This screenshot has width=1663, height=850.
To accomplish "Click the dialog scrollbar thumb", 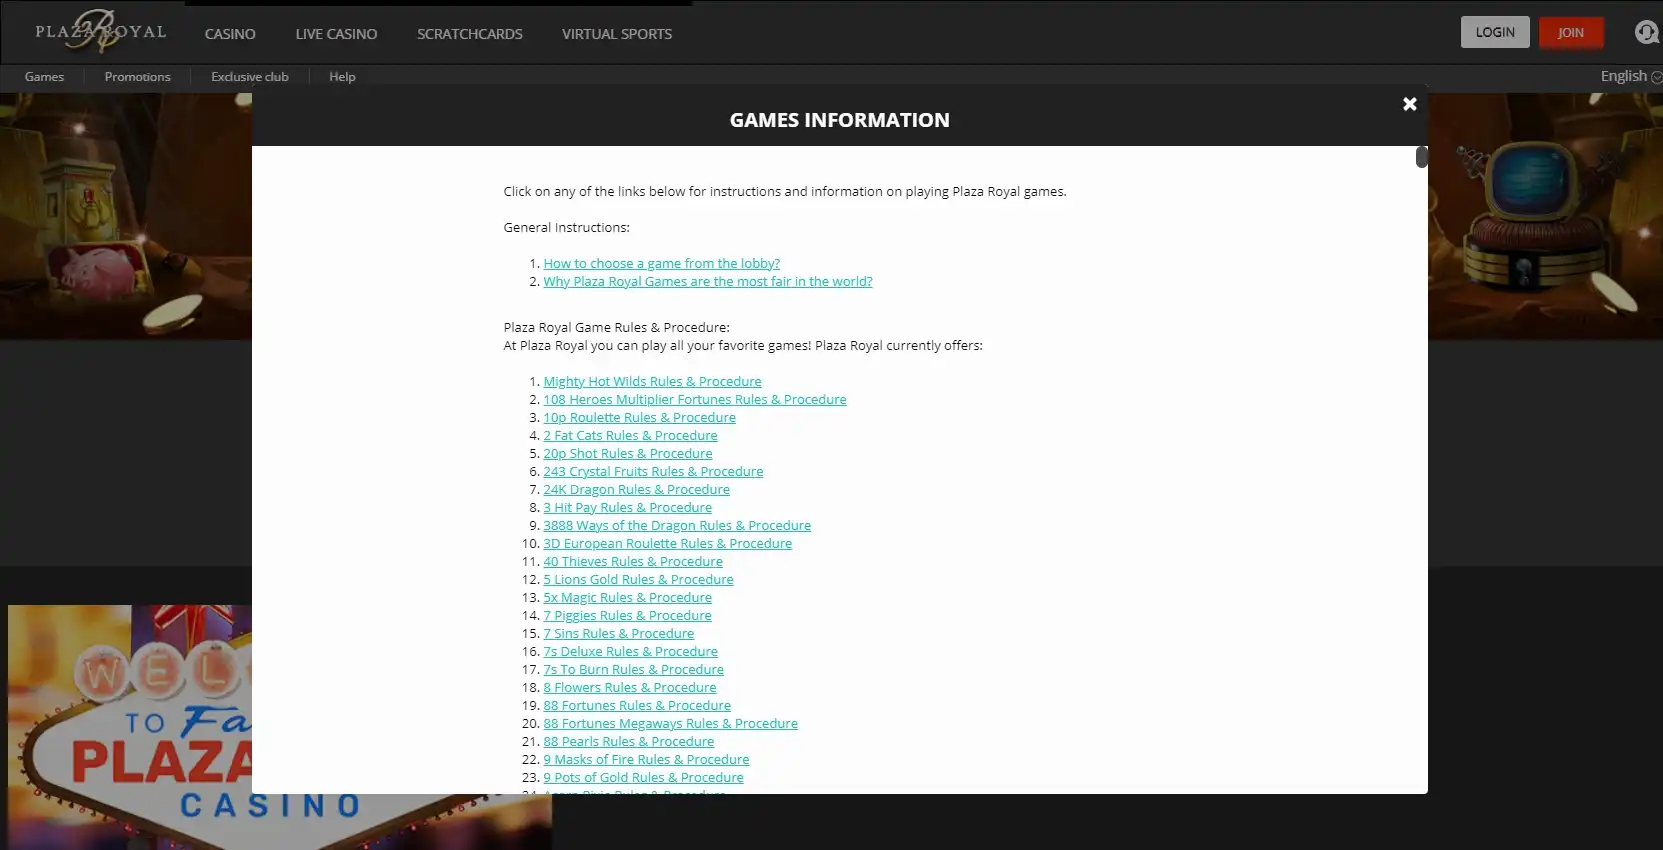I will pyautogui.click(x=1421, y=157).
